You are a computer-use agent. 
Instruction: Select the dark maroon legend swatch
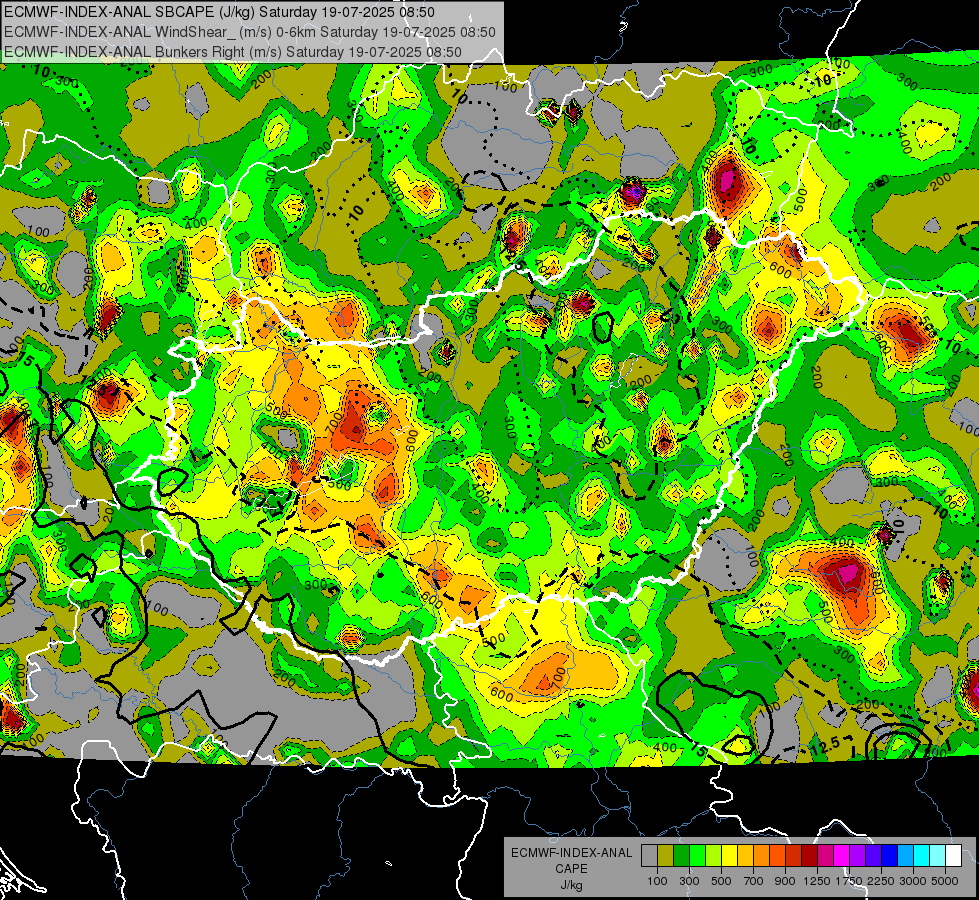(810, 856)
